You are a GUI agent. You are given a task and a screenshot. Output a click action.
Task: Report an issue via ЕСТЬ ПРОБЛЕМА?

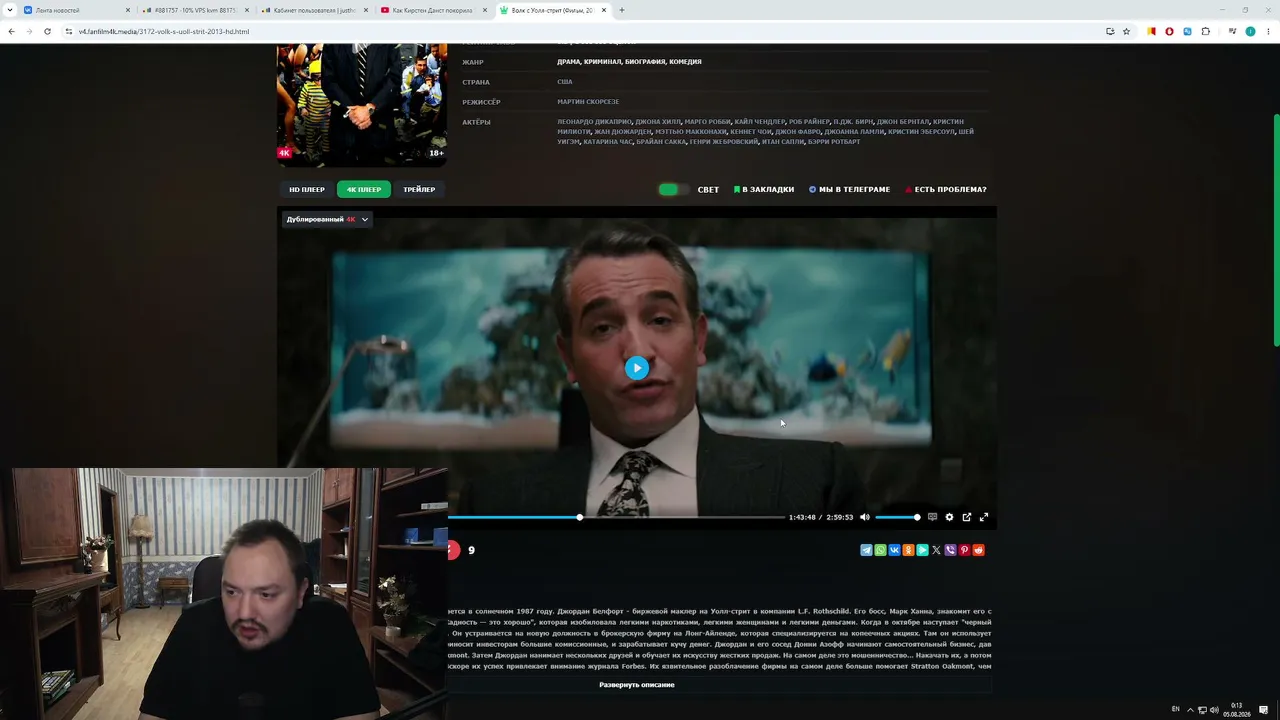pyautogui.click(x=946, y=189)
